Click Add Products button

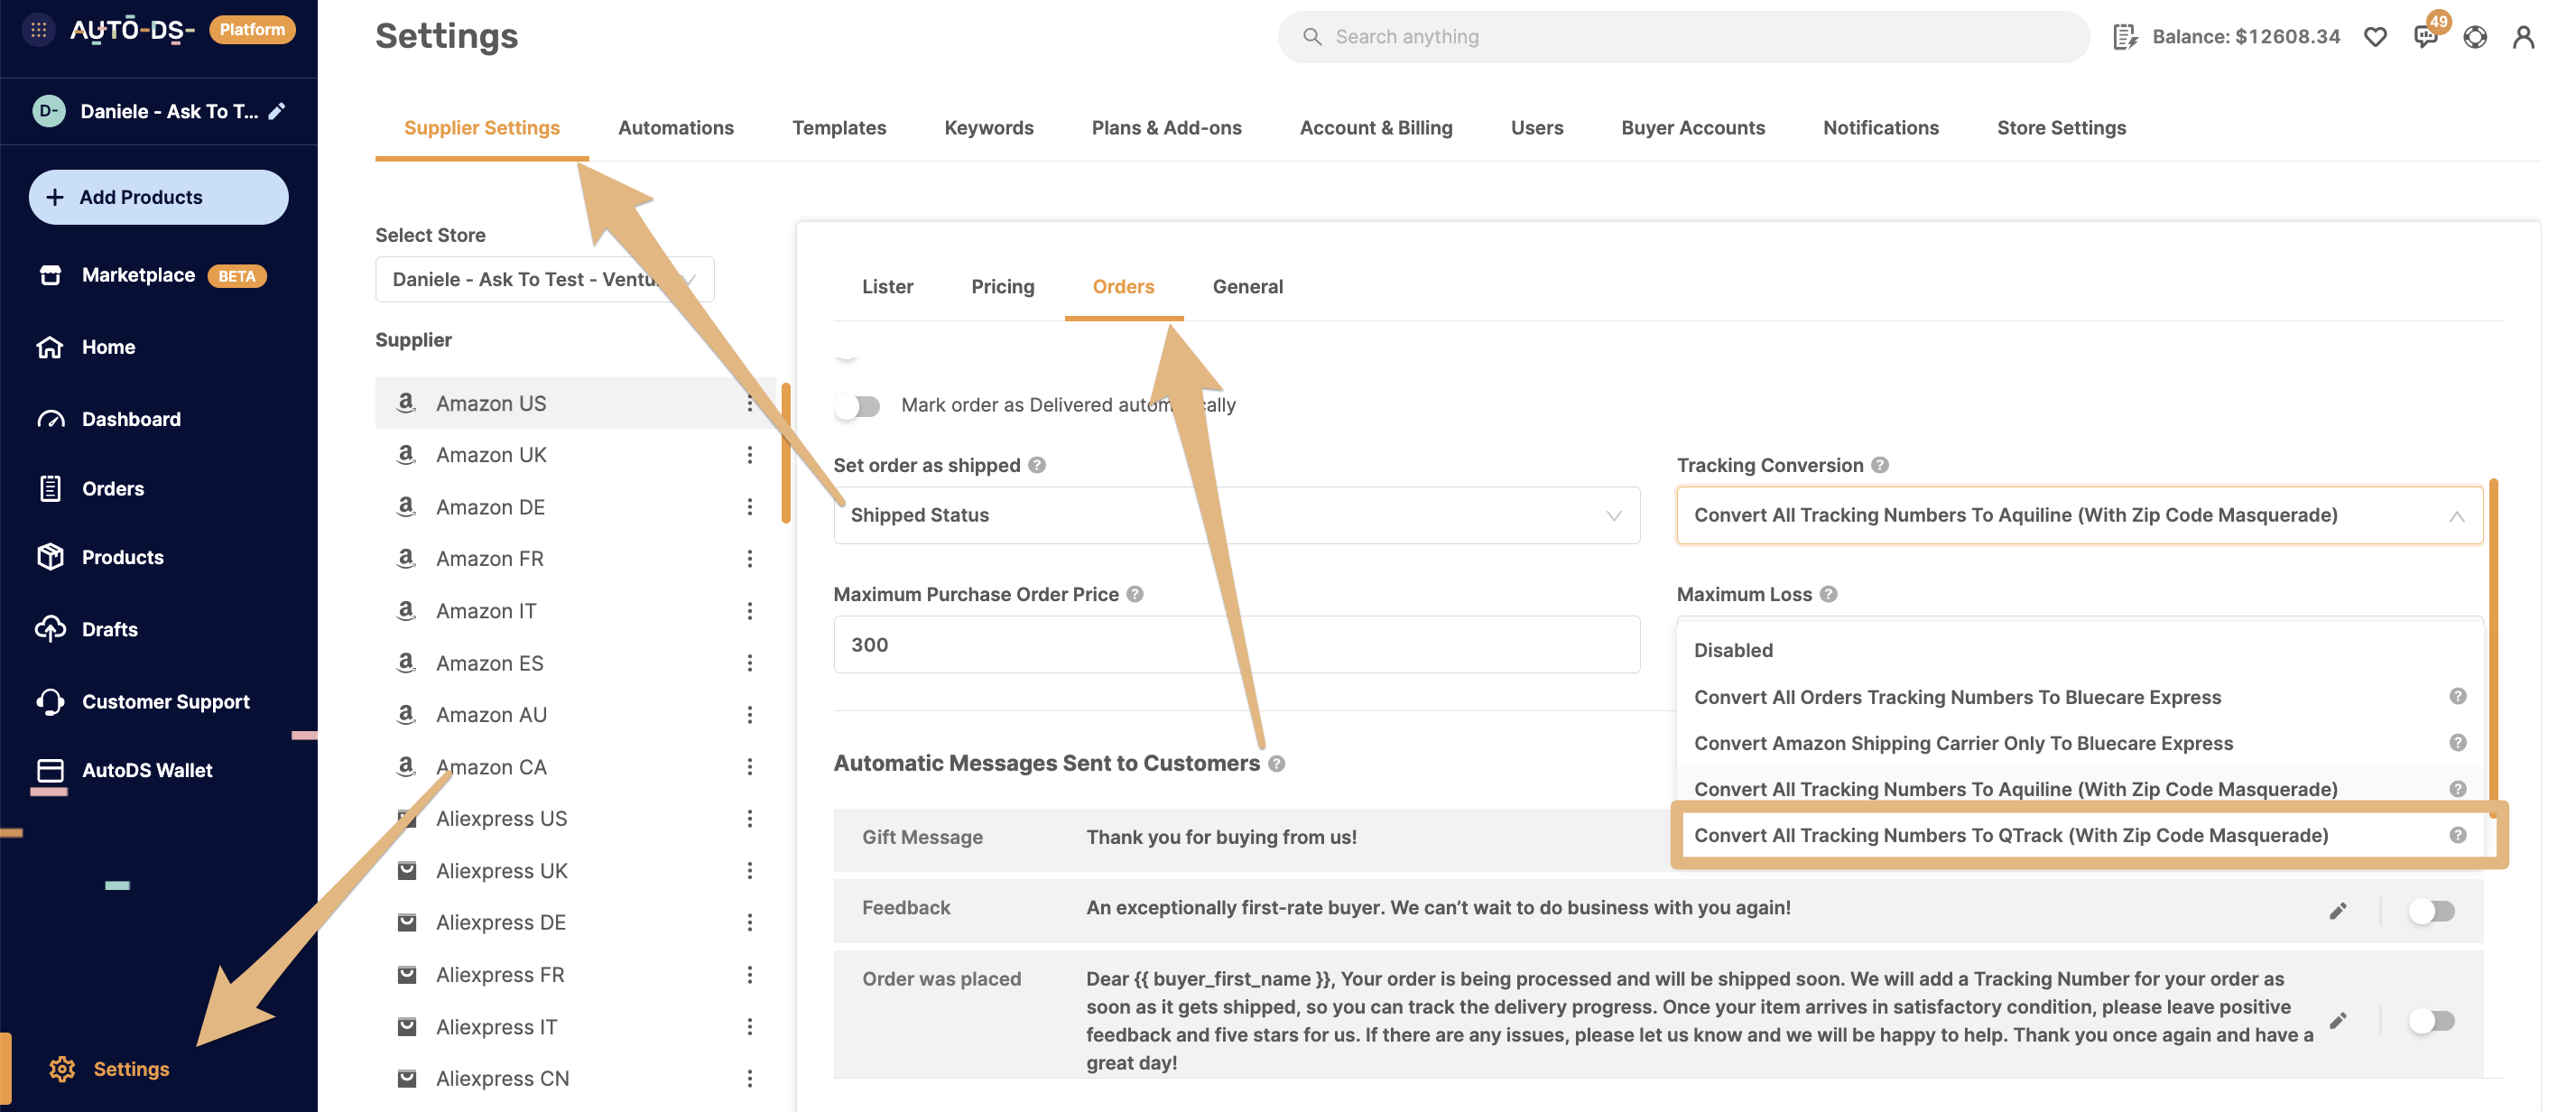click(158, 197)
